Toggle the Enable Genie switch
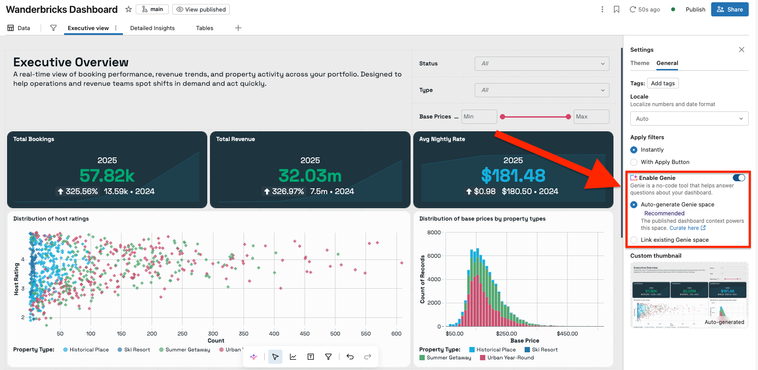The image size is (758, 370). coord(739,178)
